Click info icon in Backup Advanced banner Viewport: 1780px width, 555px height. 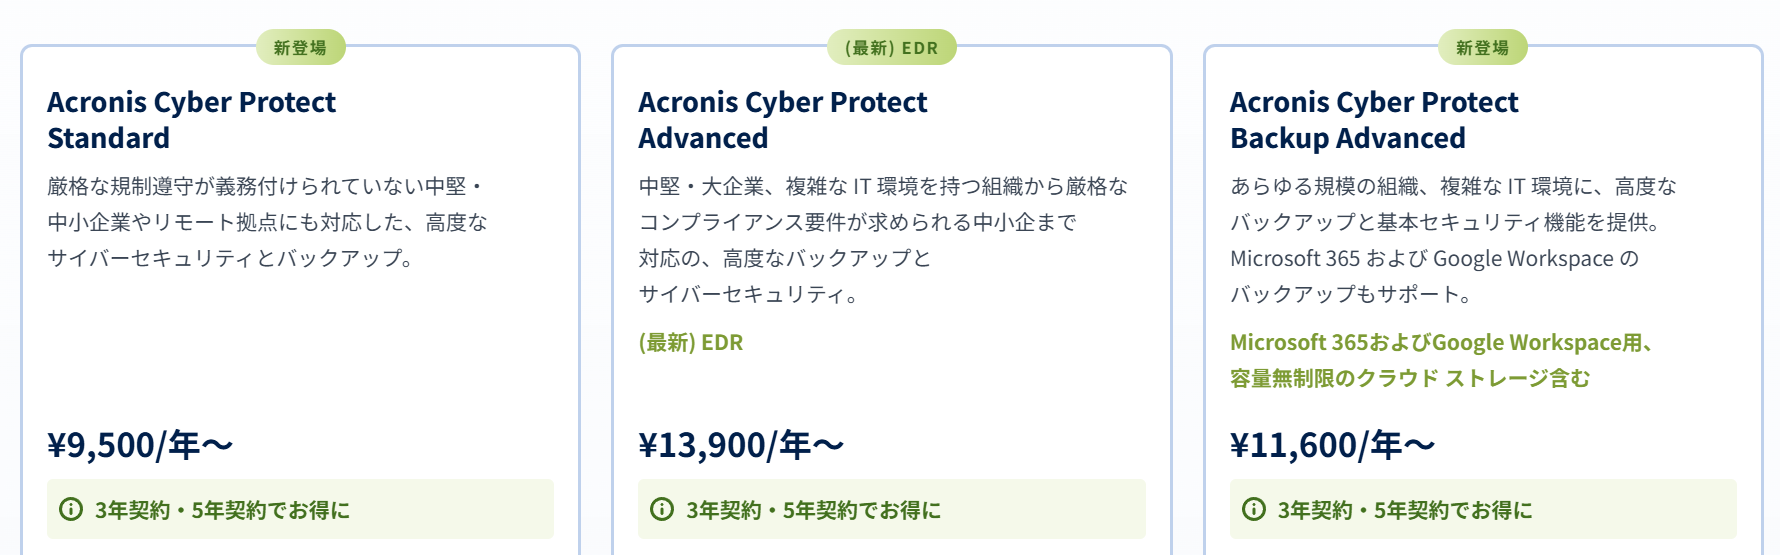tap(1254, 509)
